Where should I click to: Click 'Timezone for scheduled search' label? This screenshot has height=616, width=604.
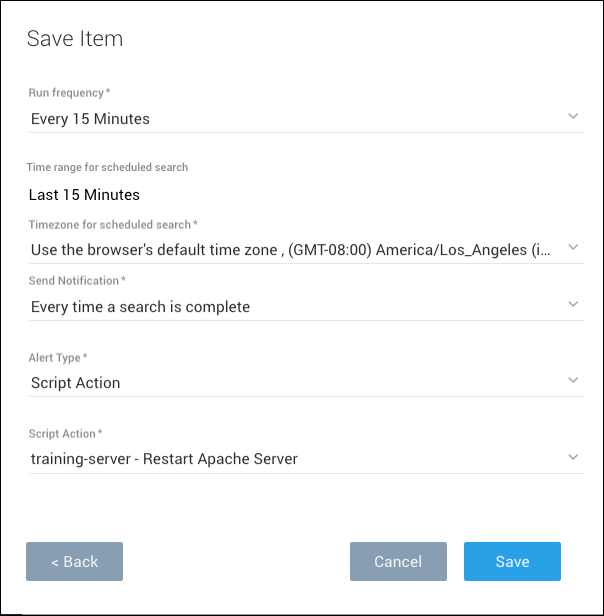[111, 225]
